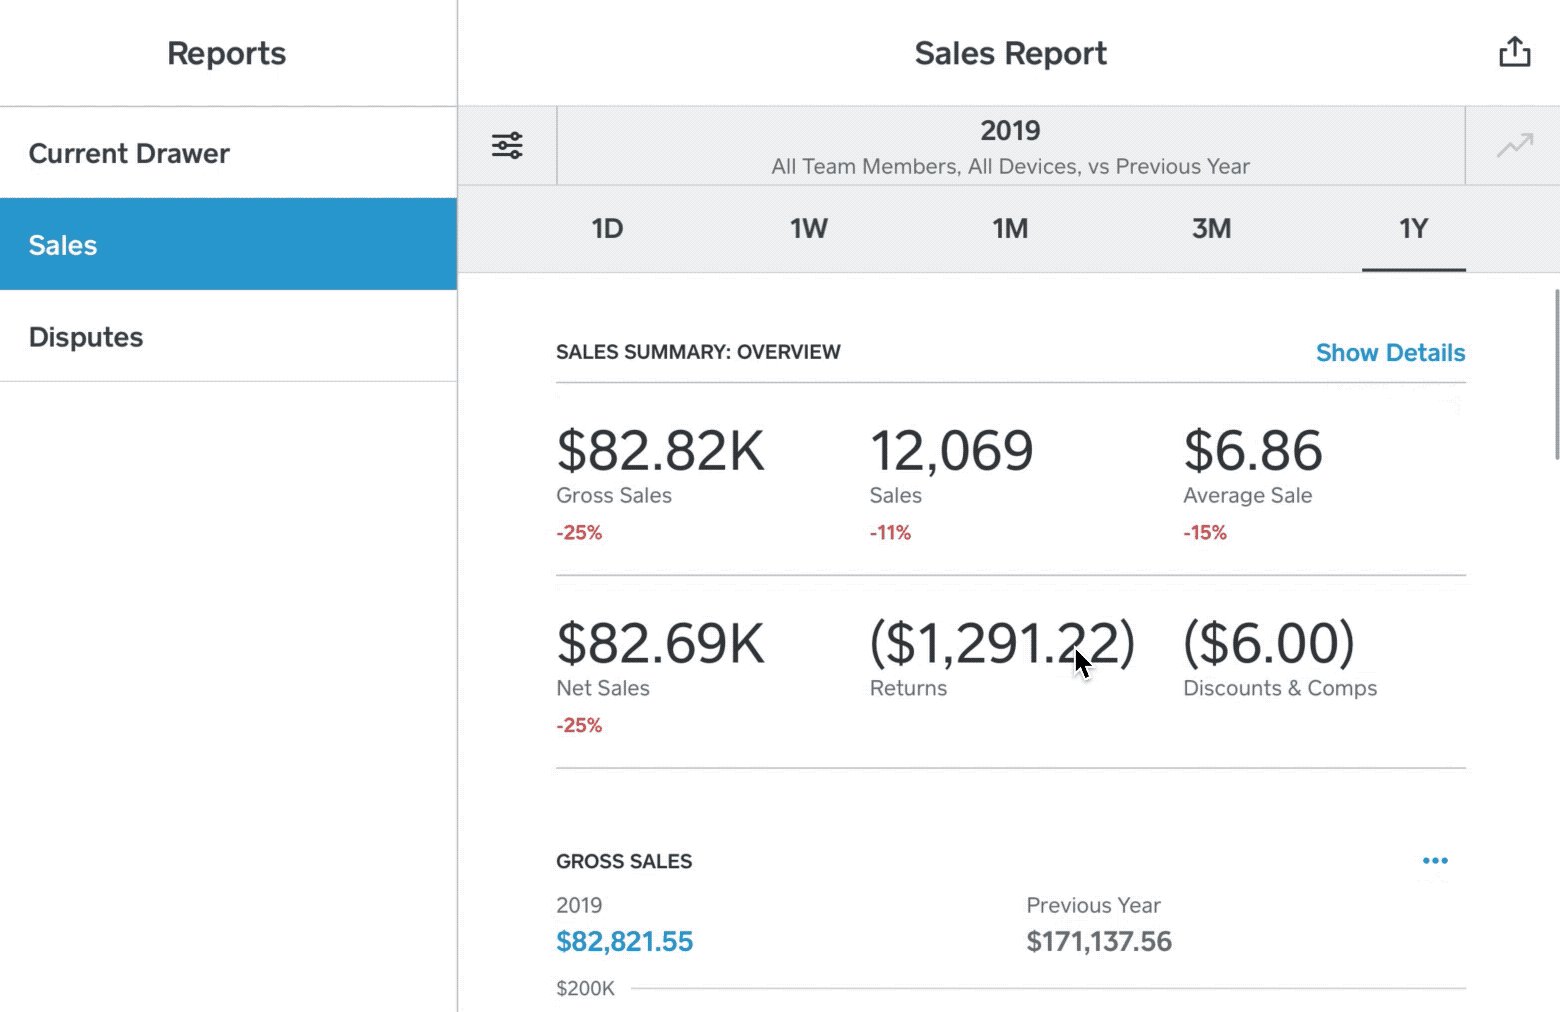Select the 1M time range tab
The width and height of the screenshot is (1560, 1012).
[x=1010, y=229]
